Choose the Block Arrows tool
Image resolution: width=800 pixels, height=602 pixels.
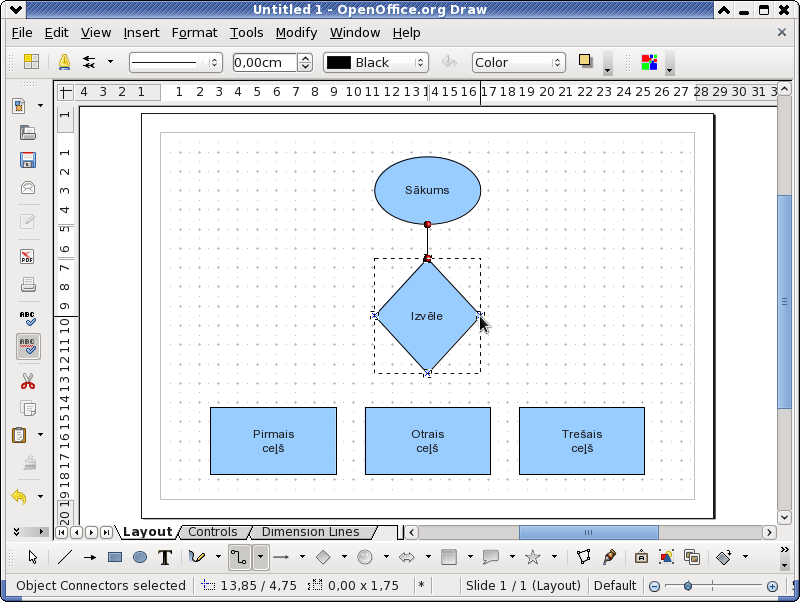click(x=407, y=557)
